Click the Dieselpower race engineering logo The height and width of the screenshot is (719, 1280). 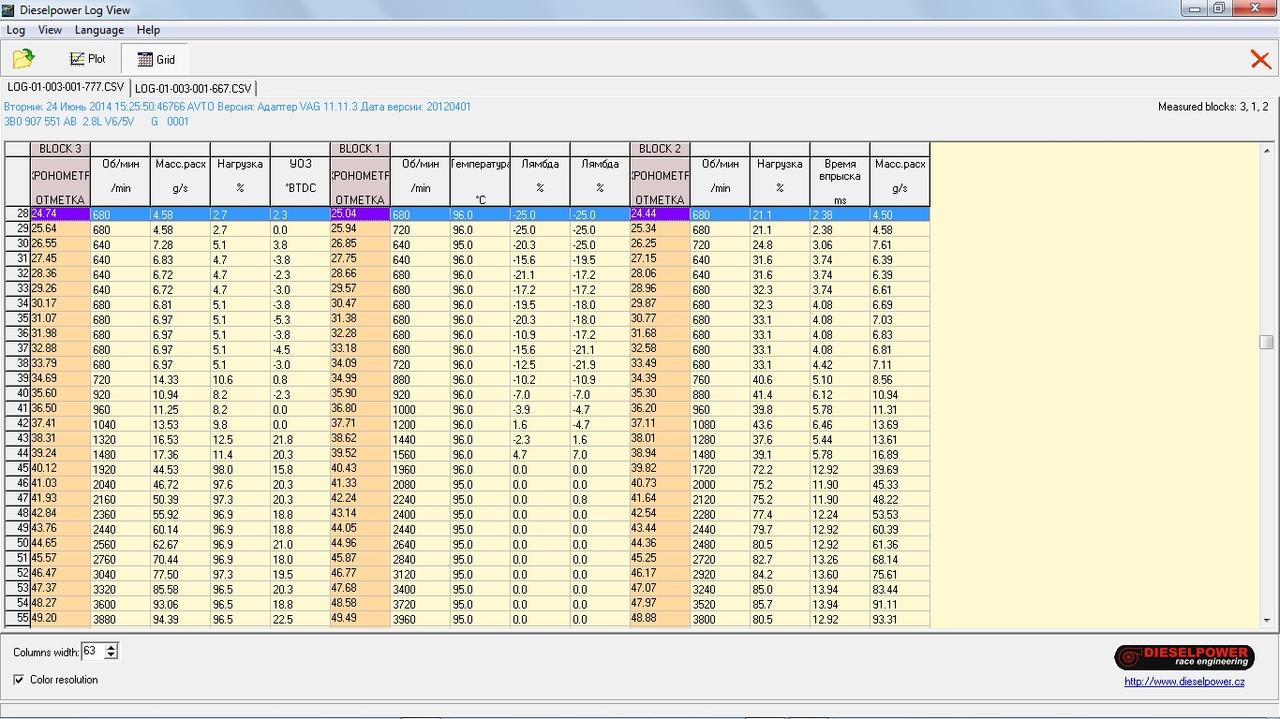point(1184,657)
